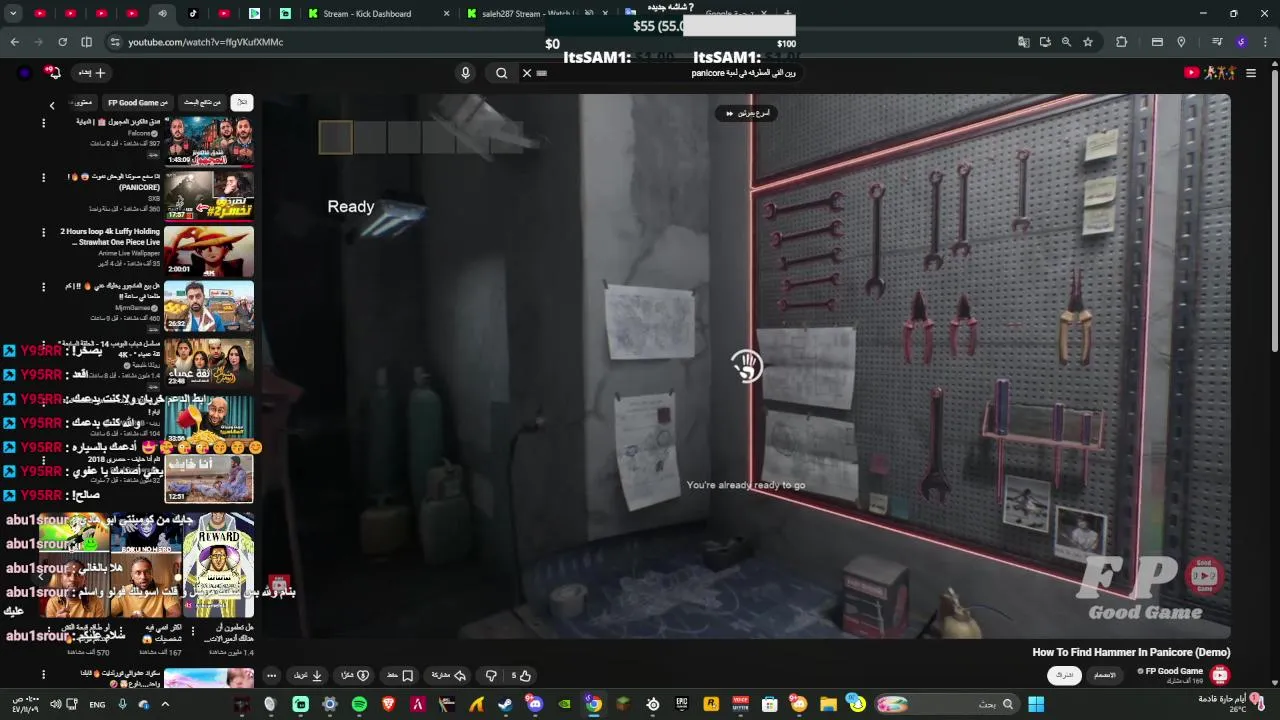Click the Create plus button

pos(92,73)
